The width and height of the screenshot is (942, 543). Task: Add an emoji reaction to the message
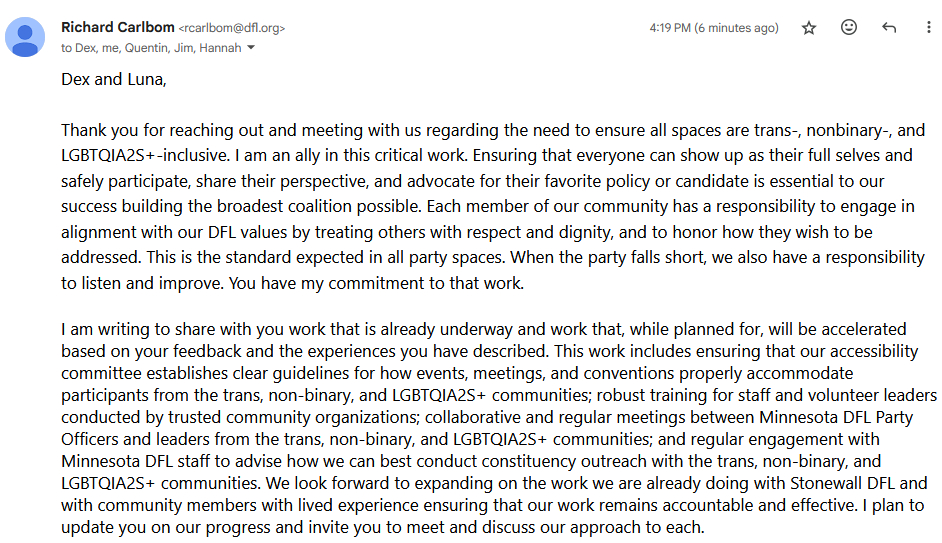tap(849, 28)
